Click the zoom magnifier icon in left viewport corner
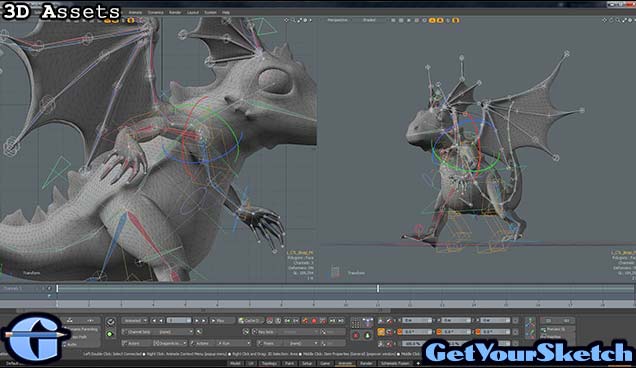The width and height of the screenshot is (636, 368). click(x=293, y=20)
